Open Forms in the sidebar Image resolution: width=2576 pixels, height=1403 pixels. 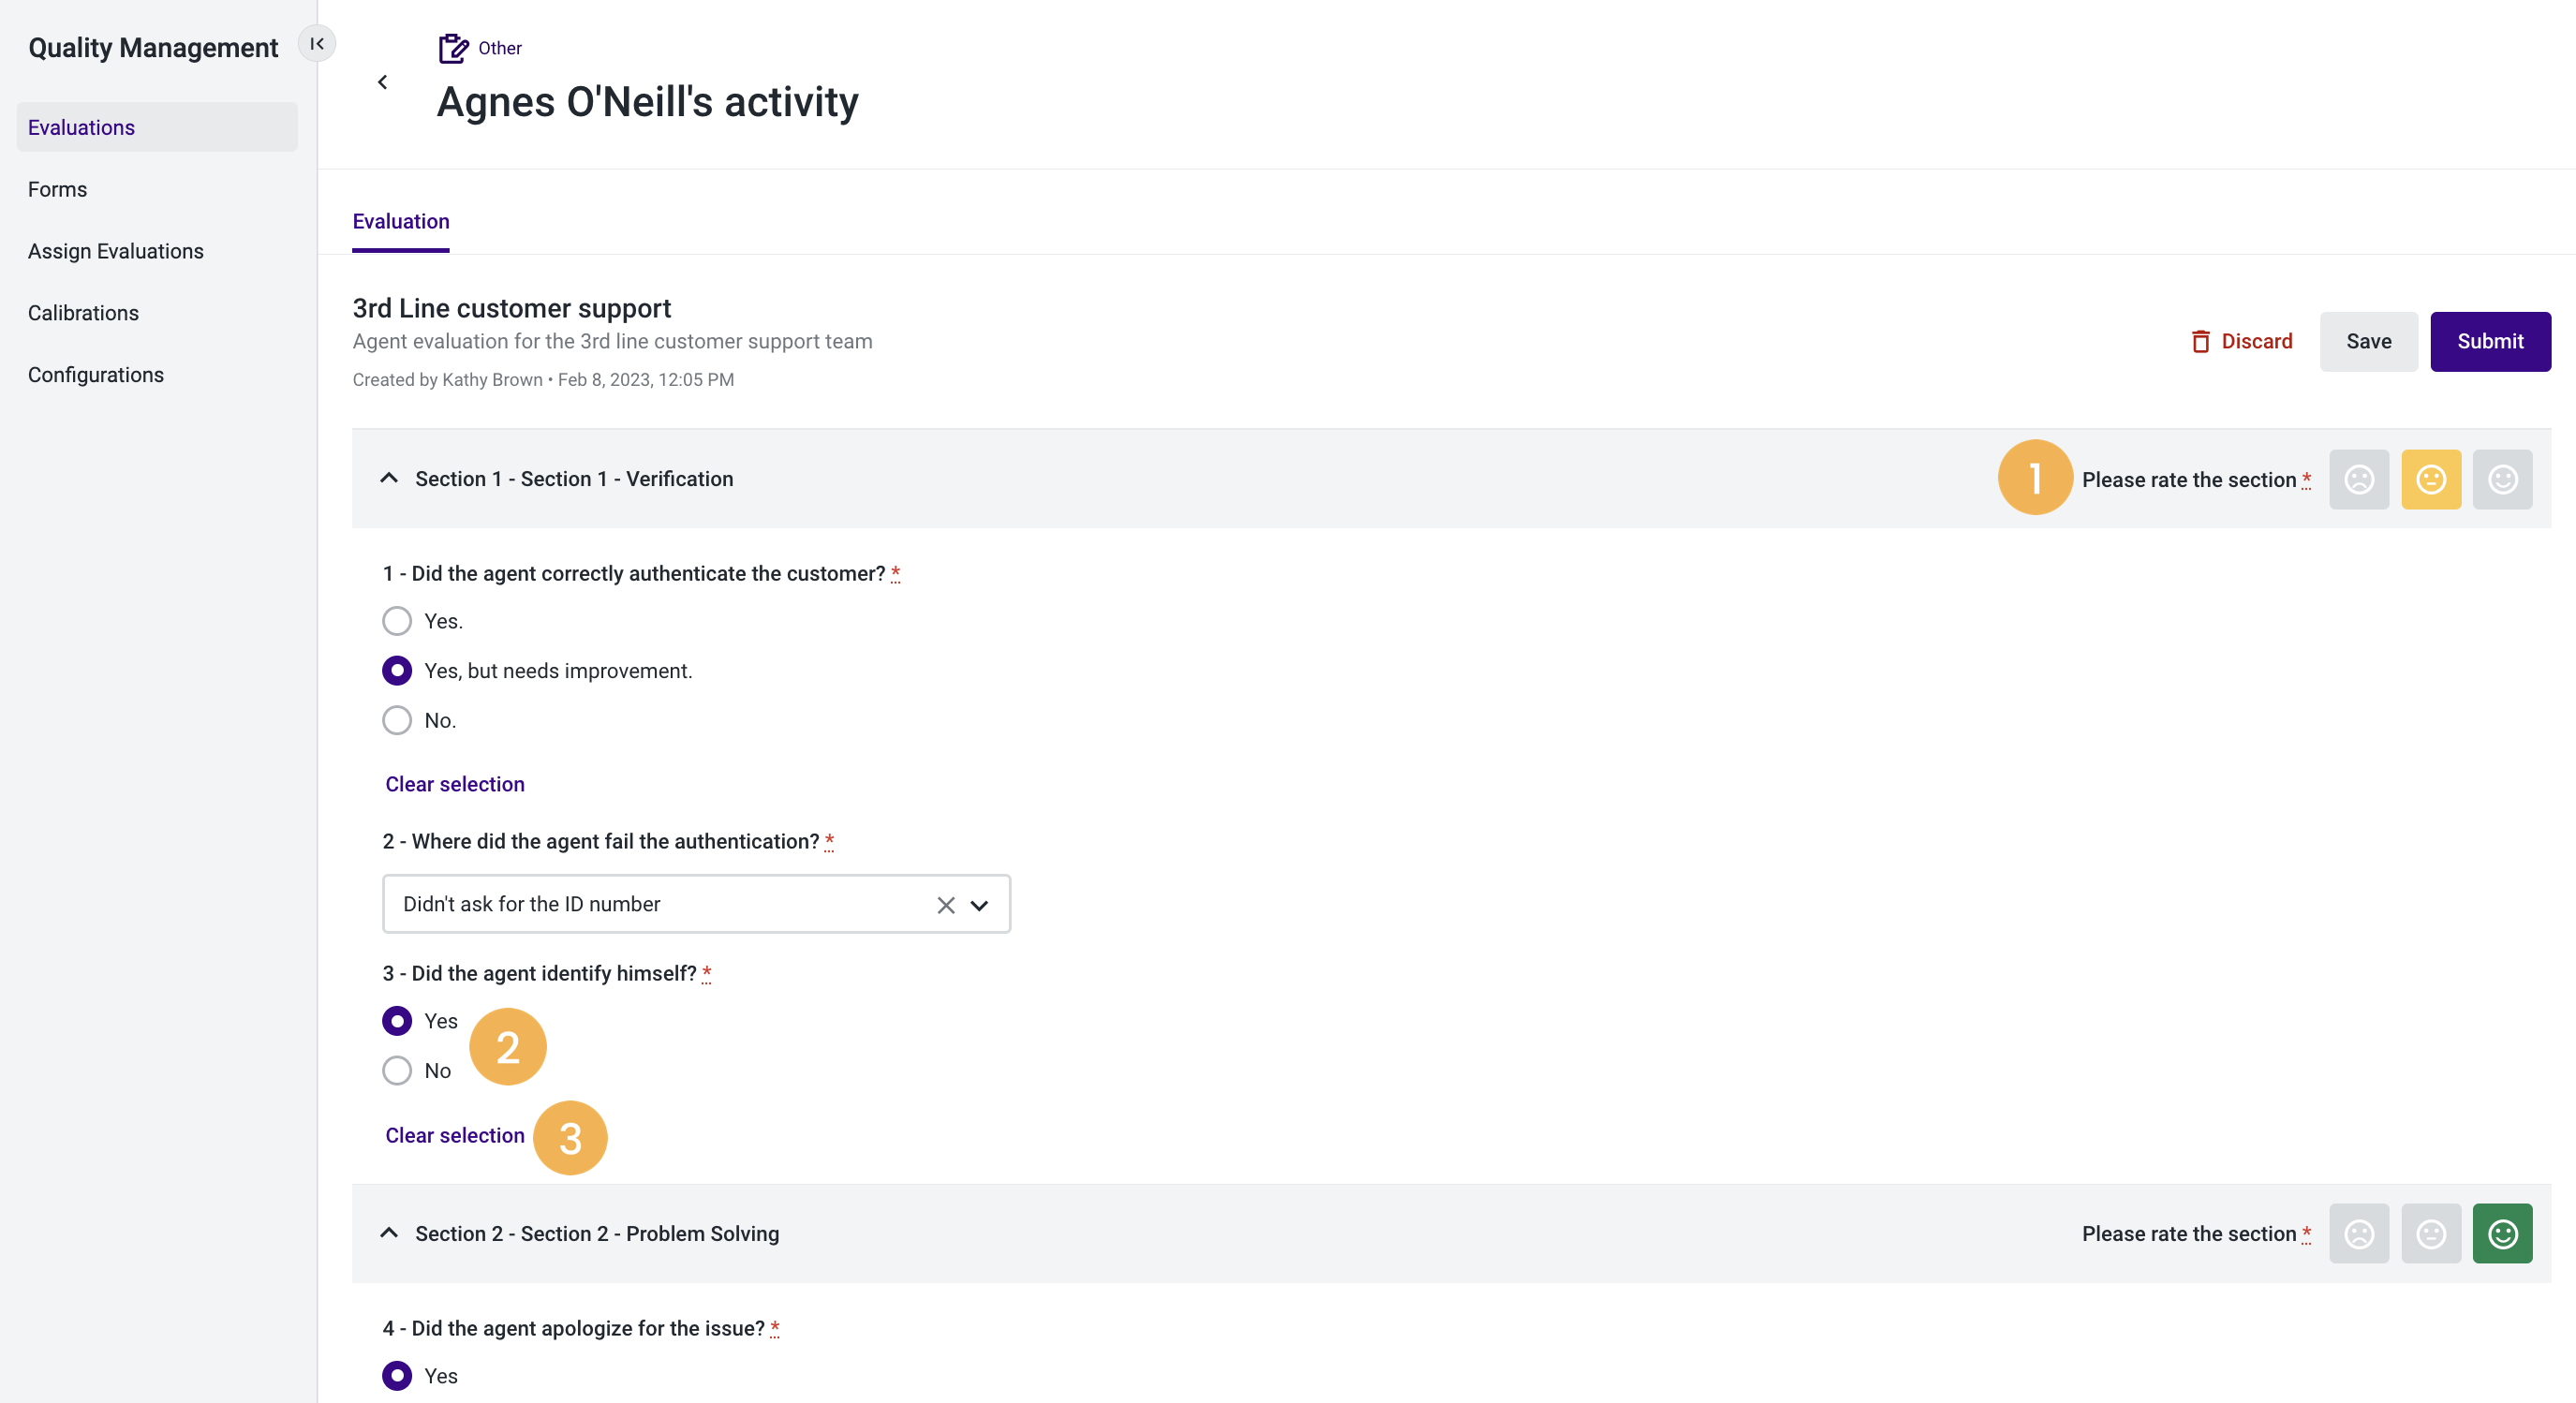58,189
